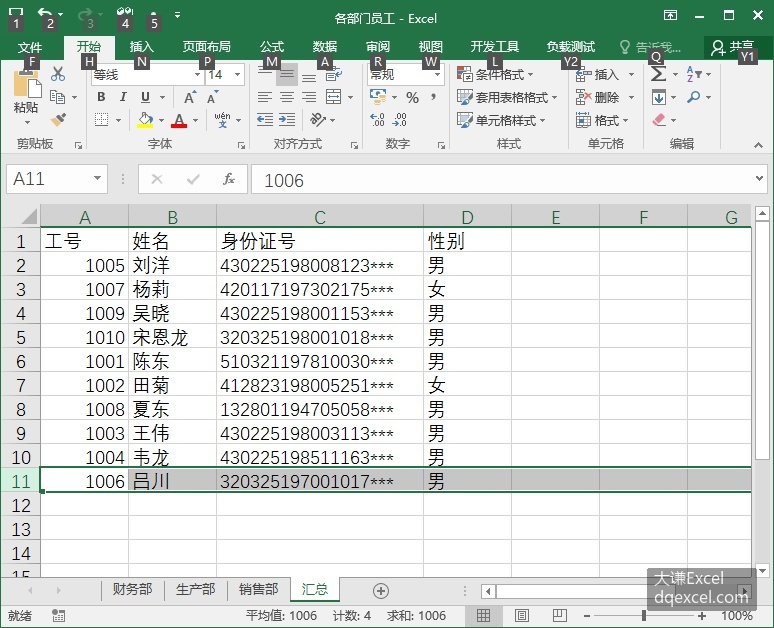The image size is (774, 628).
Task: Click the Clear eraser icon
Action: coord(659,119)
